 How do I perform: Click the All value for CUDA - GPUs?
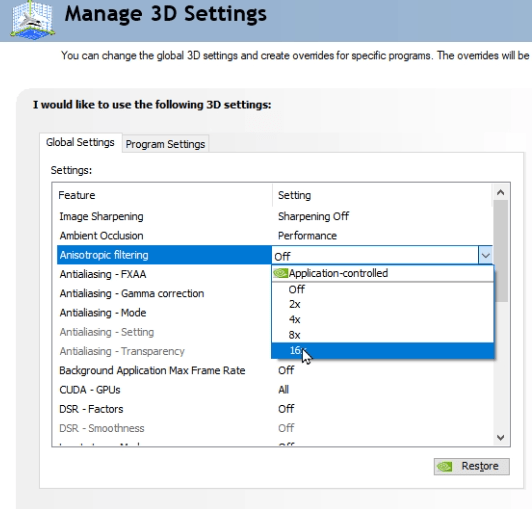coord(283,390)
